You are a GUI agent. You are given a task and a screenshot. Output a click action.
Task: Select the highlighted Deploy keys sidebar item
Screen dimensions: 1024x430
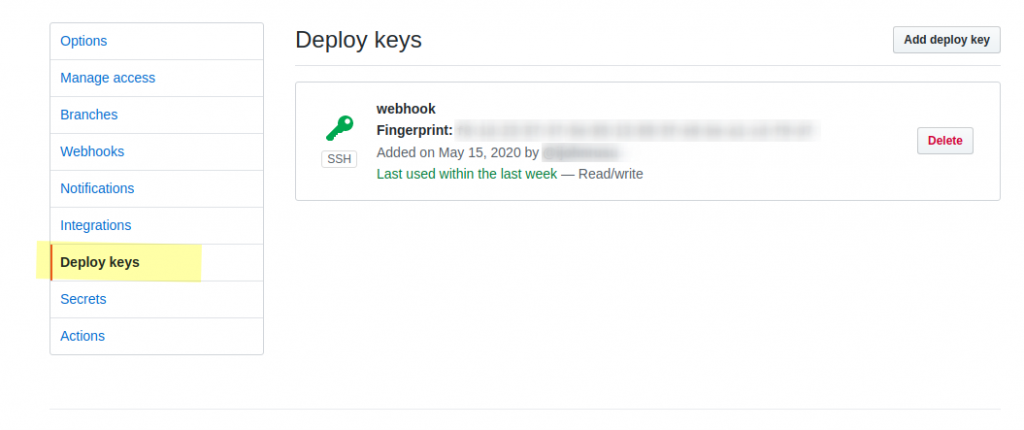pos(100,263)
